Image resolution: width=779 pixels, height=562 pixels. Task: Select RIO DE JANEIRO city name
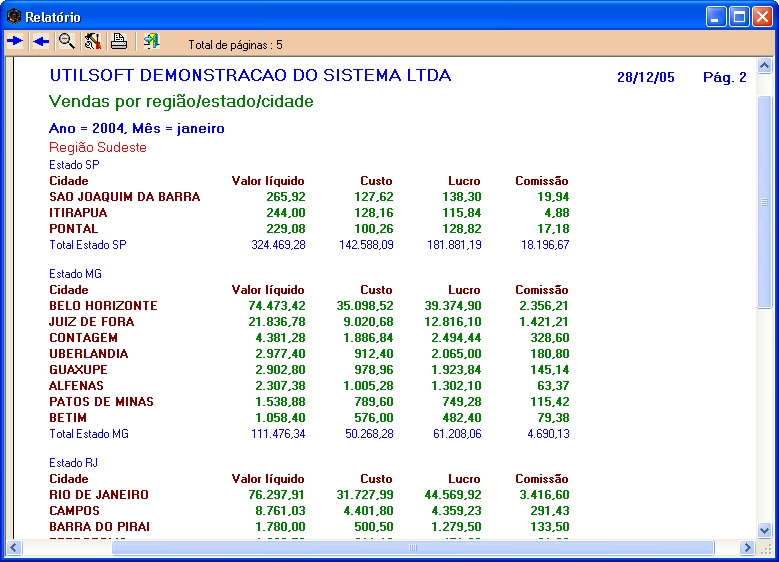click(99, 495)
